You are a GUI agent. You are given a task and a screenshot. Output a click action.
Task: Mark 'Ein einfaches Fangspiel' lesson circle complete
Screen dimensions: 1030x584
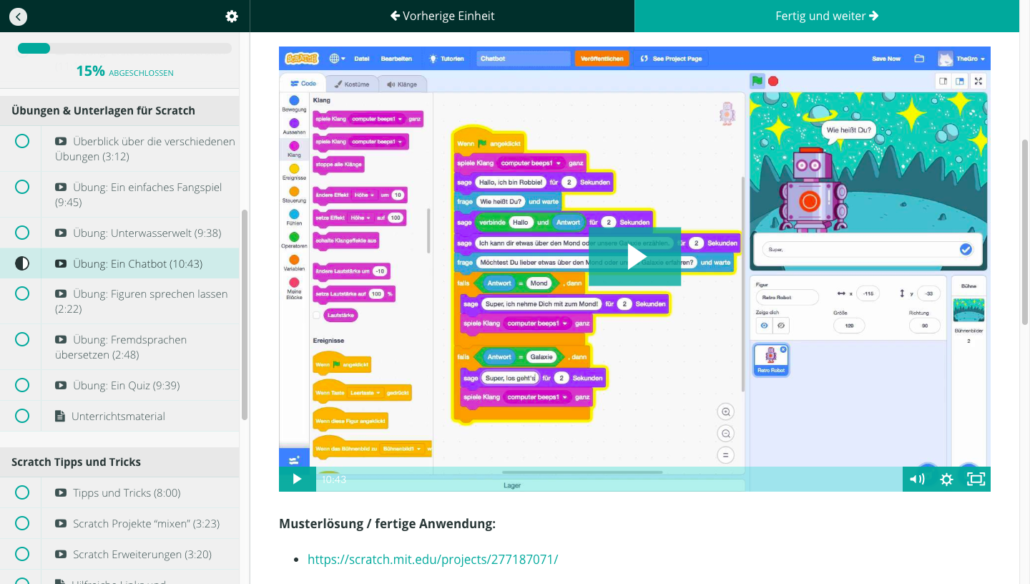pos(22,187)
